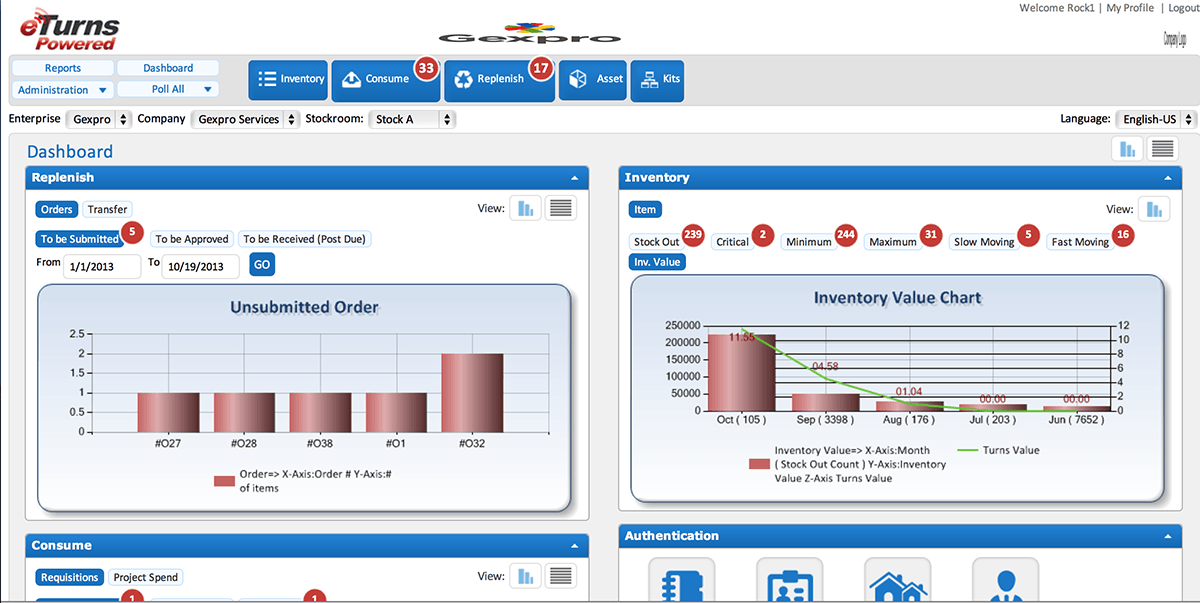Select To be Received (Post Due) filter
Viewport: 1200px width, 603px height.
[305, 239]
